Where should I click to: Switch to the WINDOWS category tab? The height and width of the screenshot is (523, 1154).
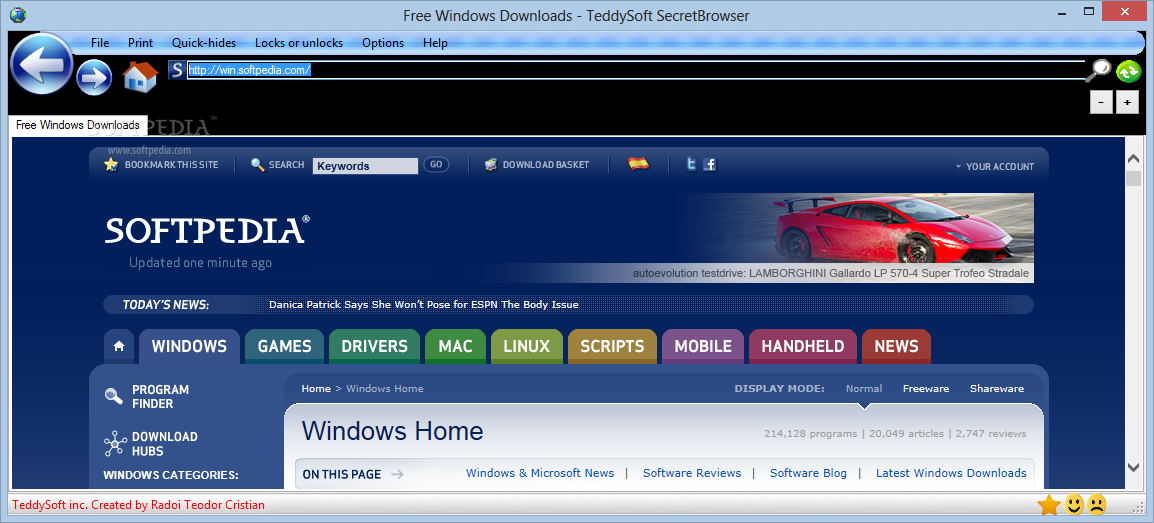[x=189, y=346]
